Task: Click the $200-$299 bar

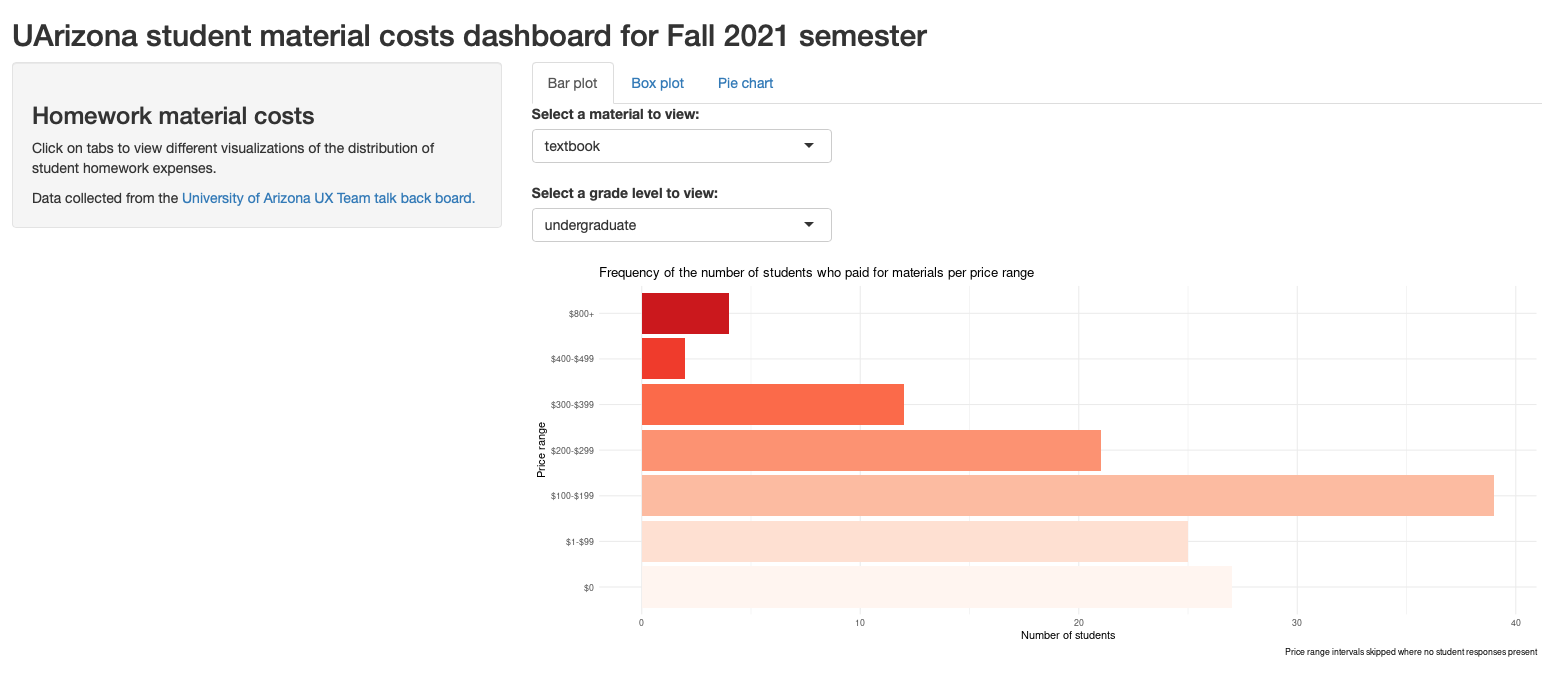Action: click(871, 450)
